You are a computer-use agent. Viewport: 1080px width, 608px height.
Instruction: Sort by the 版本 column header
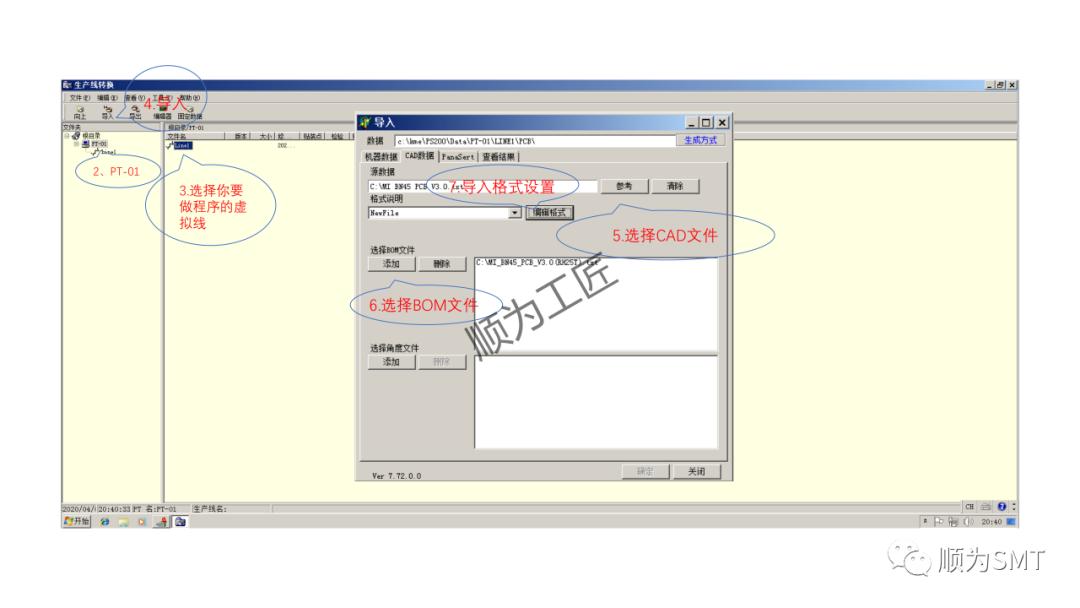tap(240, 136)
